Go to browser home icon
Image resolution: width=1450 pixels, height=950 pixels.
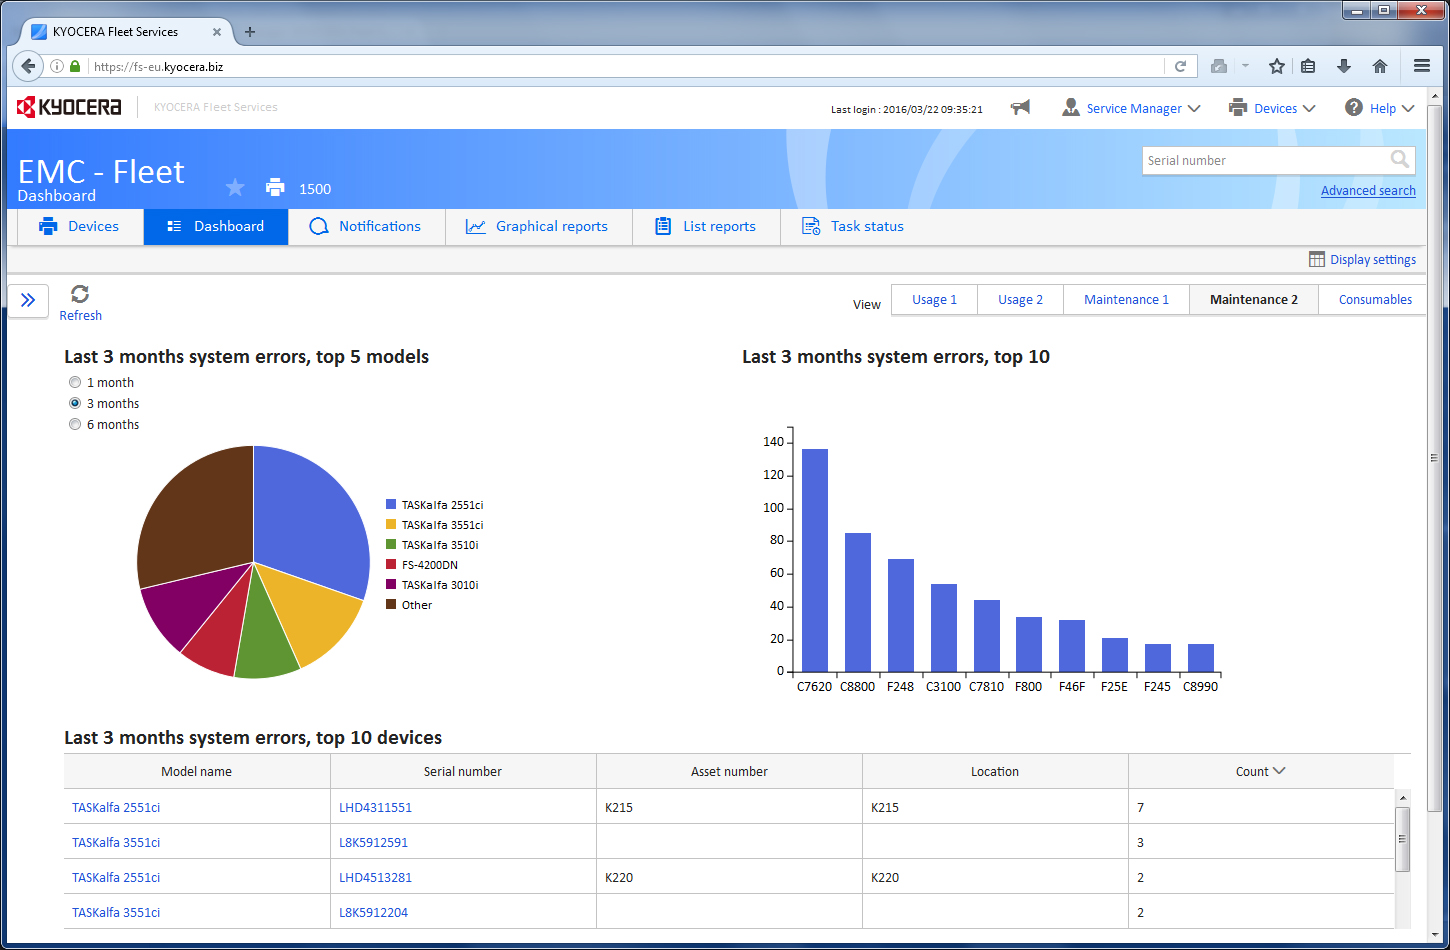click(1380, 66)
